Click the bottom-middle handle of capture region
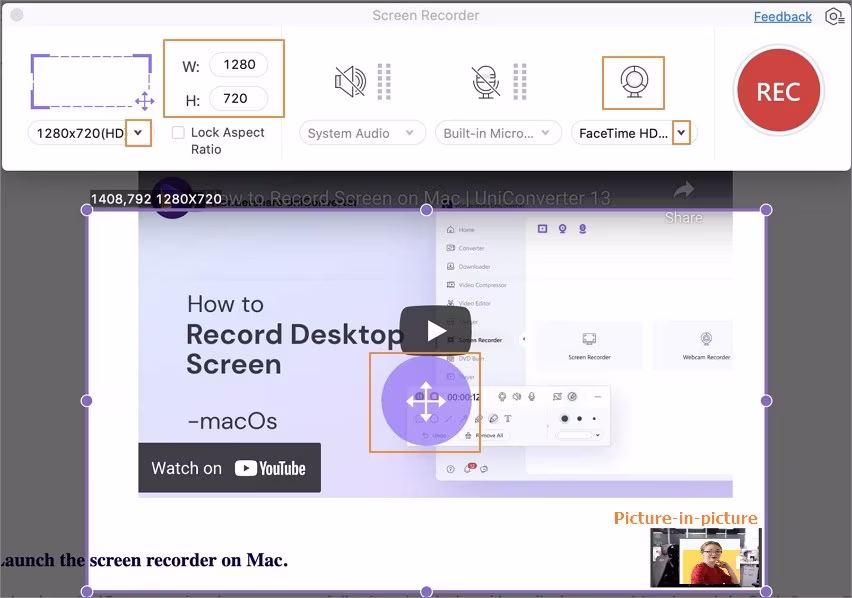This screenshot has width=852, height=598. tap(427, 591)
